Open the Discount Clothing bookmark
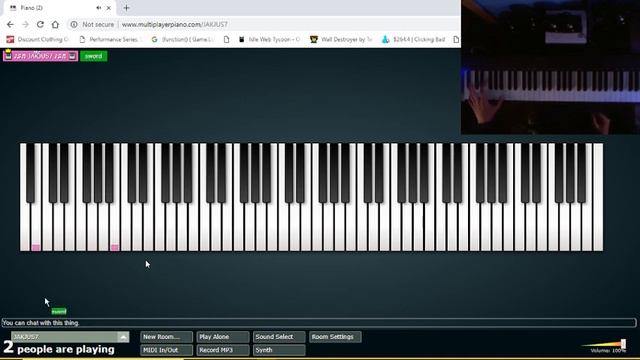The width and height of the screenshot is (640, 360). (x=38, y=39)
